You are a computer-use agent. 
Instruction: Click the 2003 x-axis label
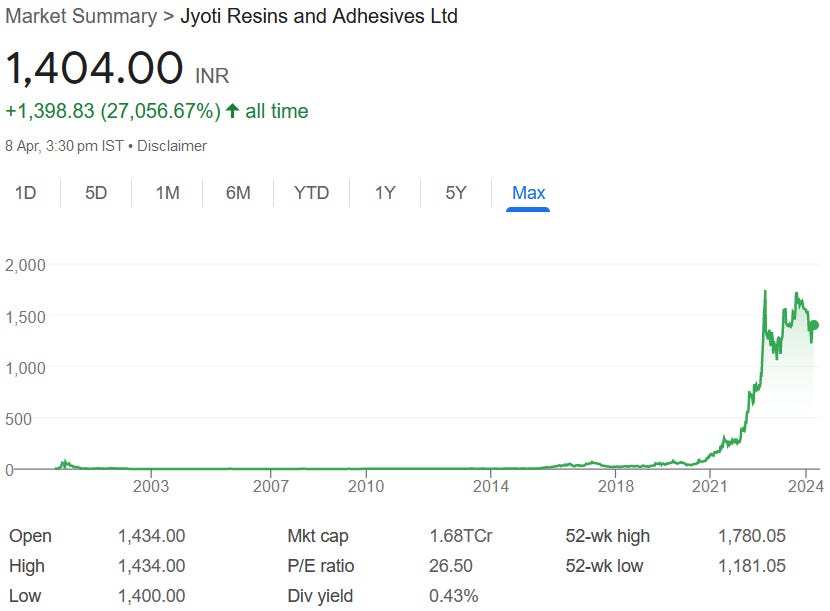click(151, 486)
